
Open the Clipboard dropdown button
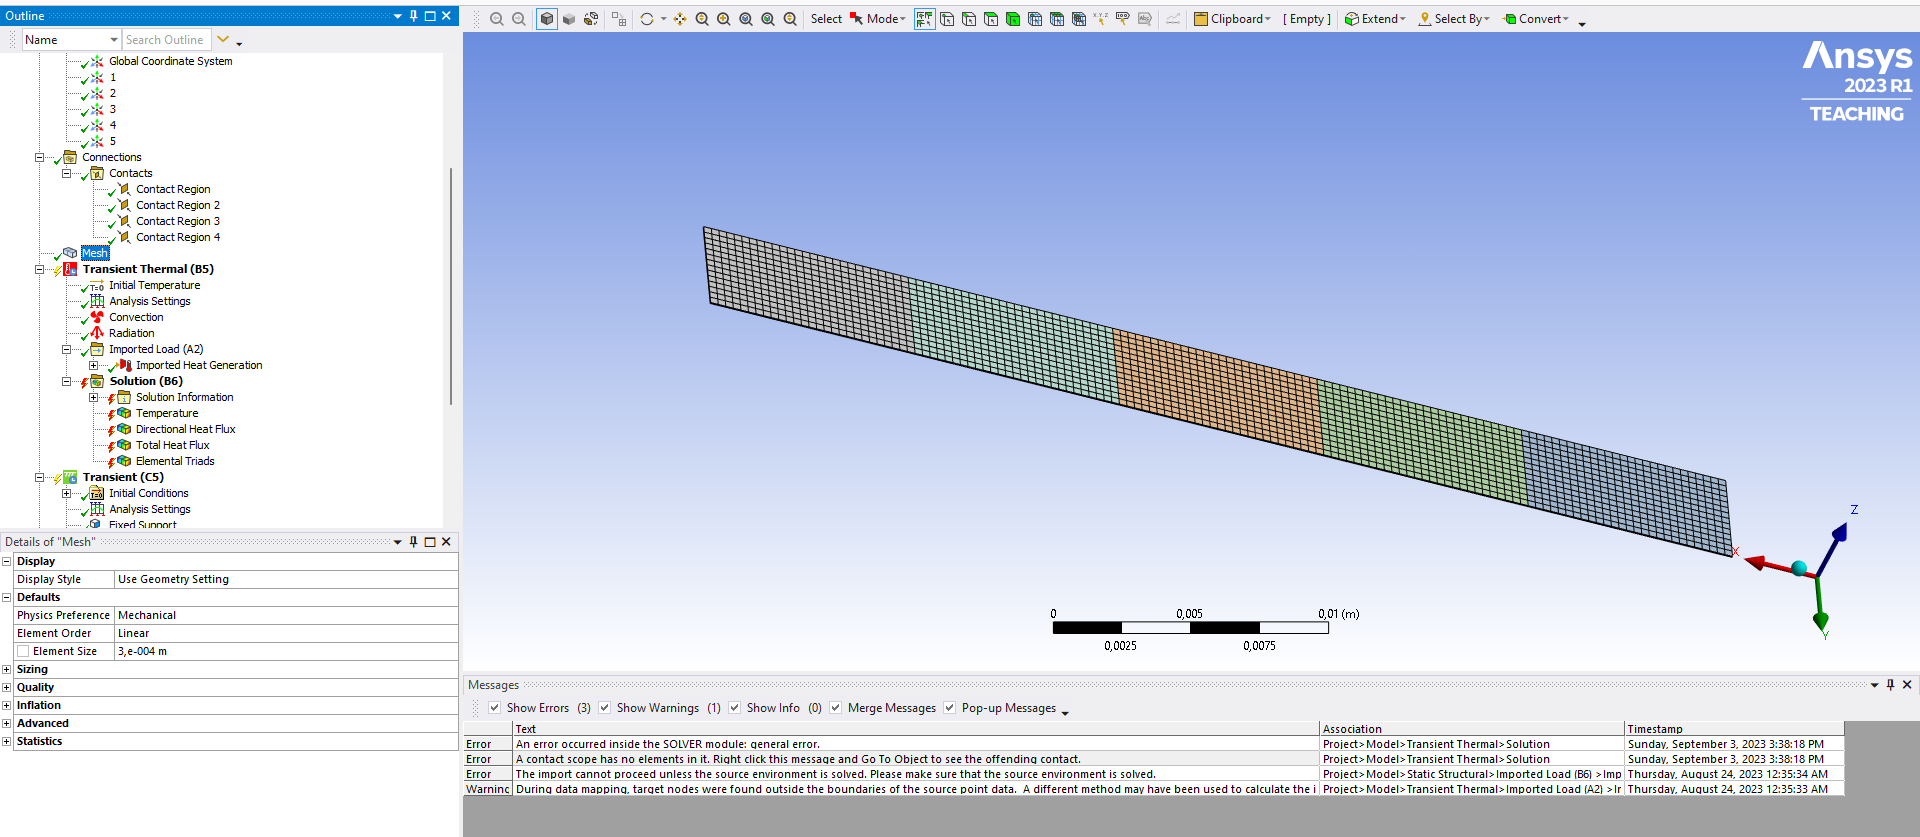point(1232,19)
